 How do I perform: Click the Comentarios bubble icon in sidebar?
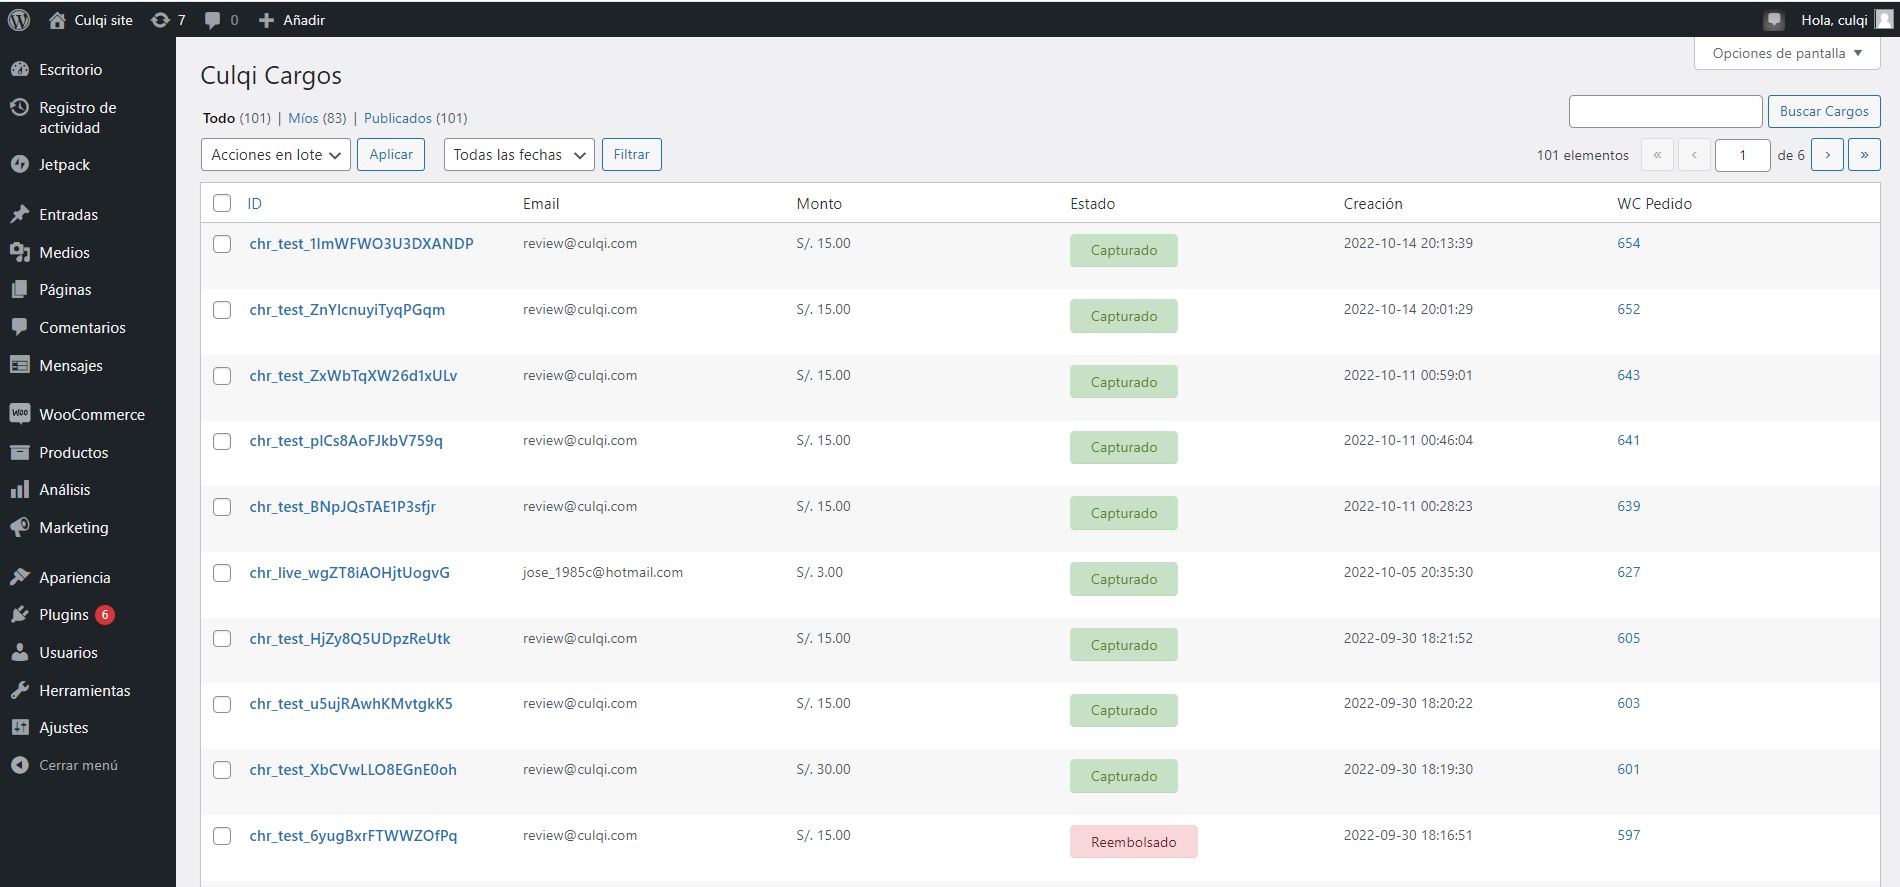(x=20, y=327)
